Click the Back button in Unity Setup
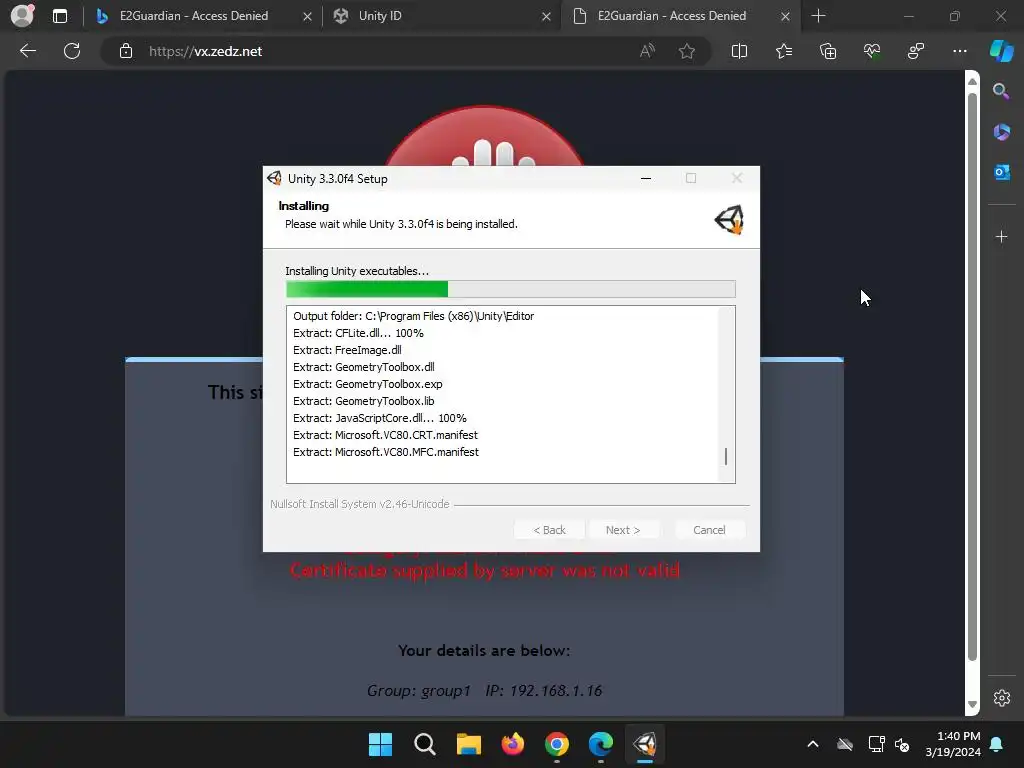 click(x=550, y=530)
